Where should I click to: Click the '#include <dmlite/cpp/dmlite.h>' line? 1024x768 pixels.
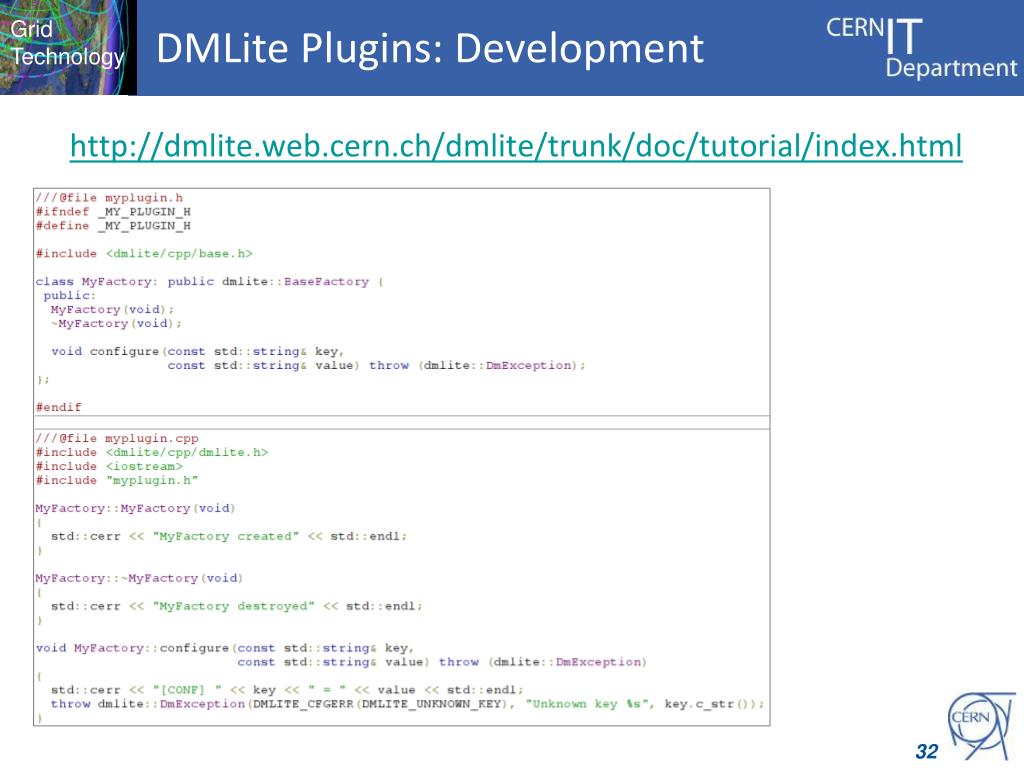pos(152,452)
